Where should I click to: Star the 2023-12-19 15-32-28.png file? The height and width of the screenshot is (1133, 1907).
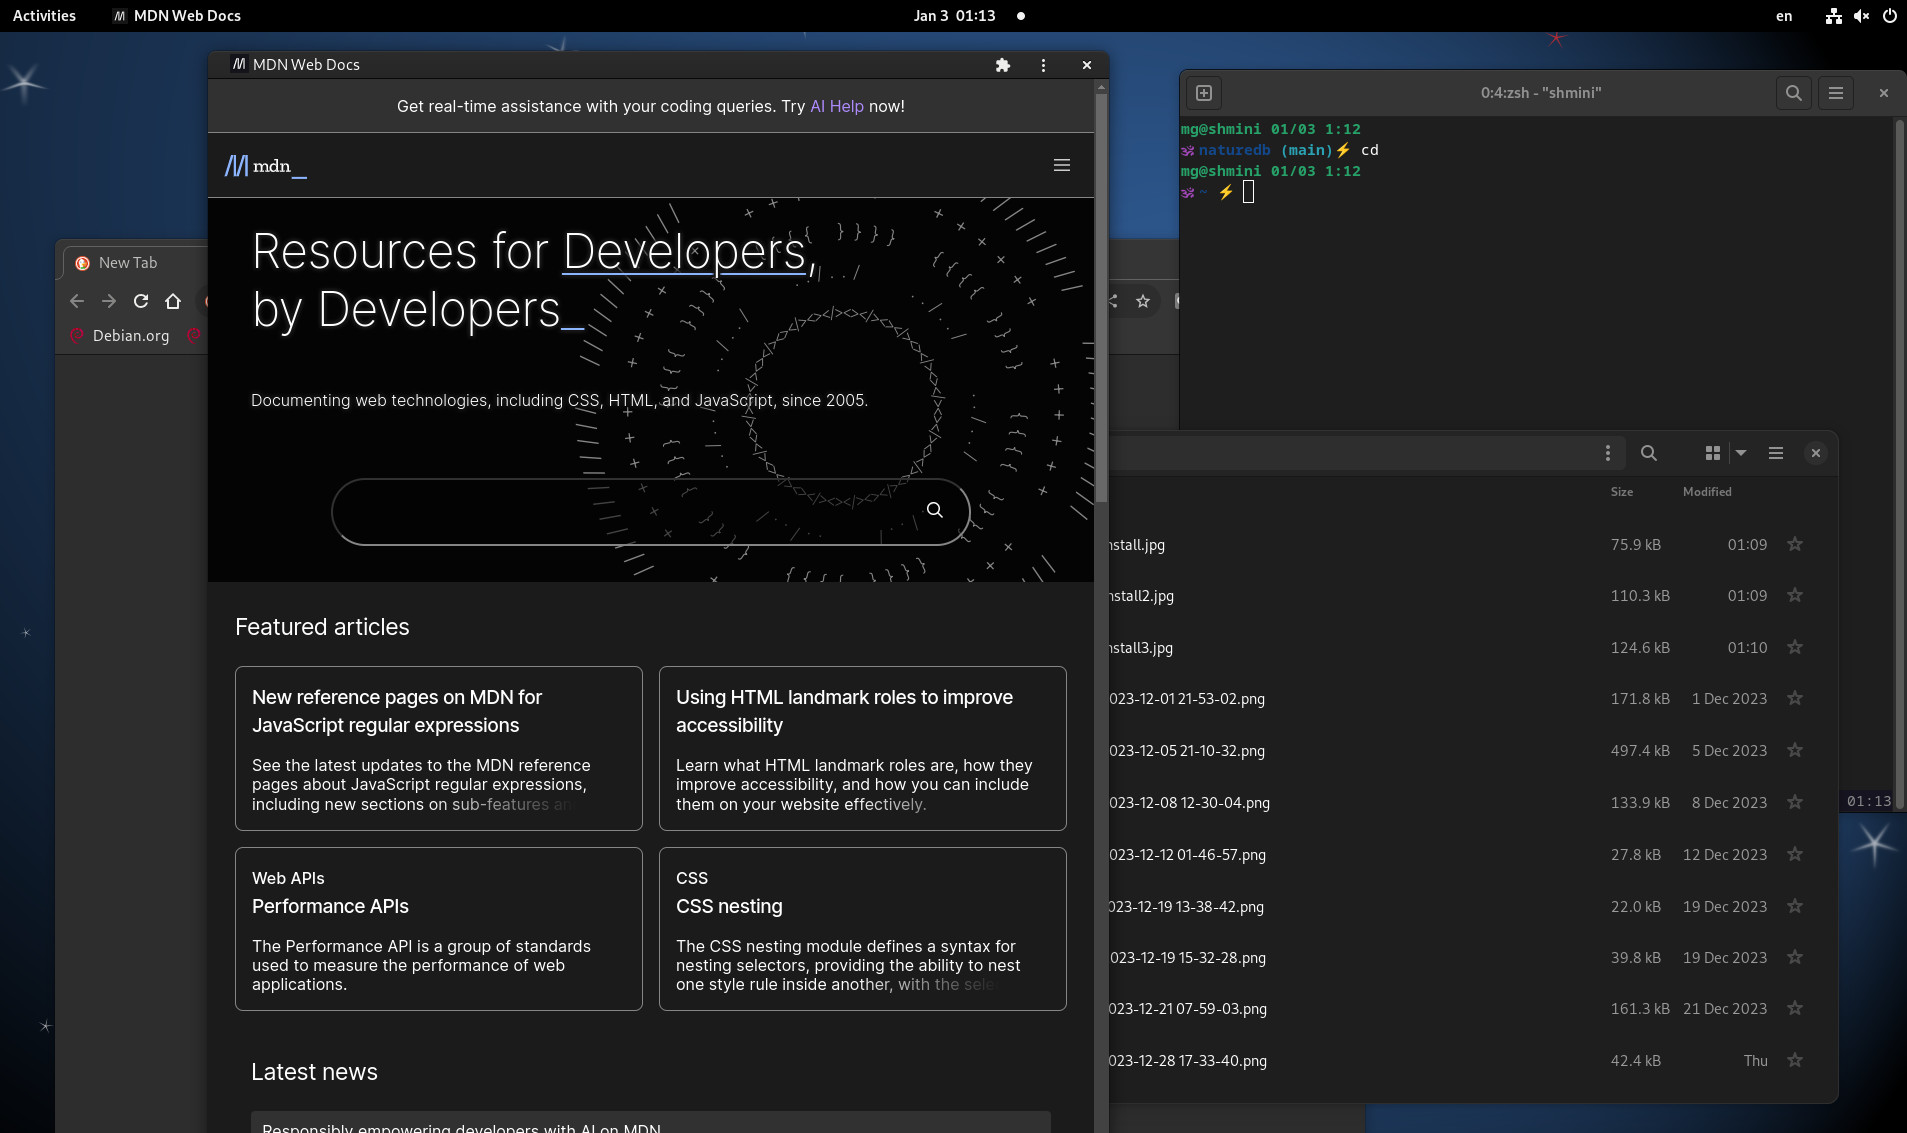[1795, 958]
